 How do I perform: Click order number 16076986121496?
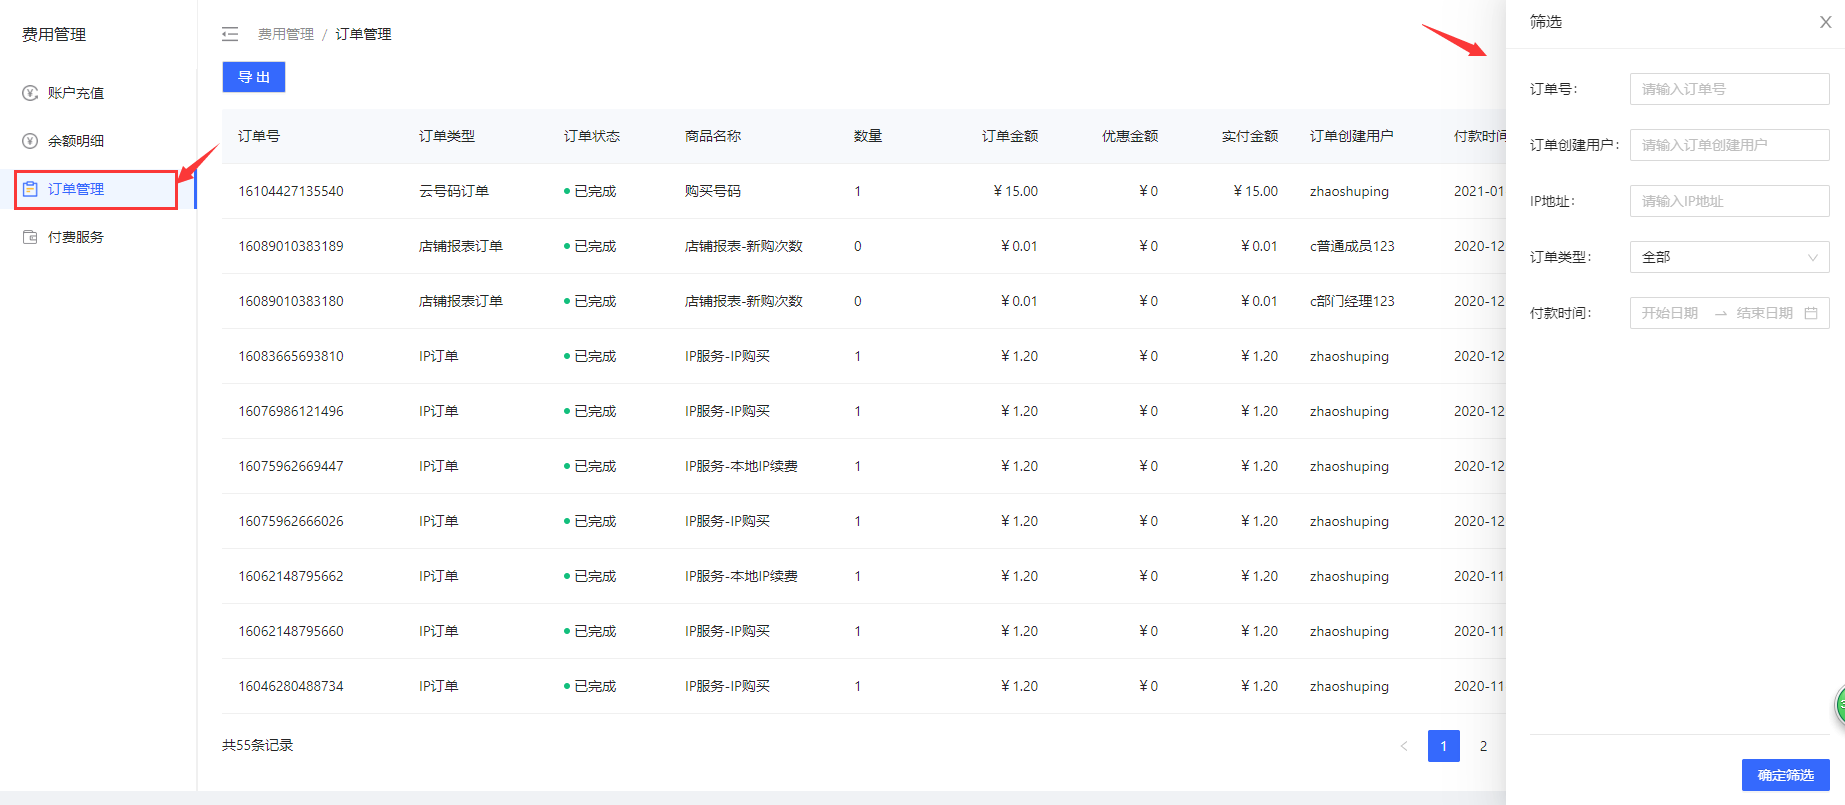291,411
